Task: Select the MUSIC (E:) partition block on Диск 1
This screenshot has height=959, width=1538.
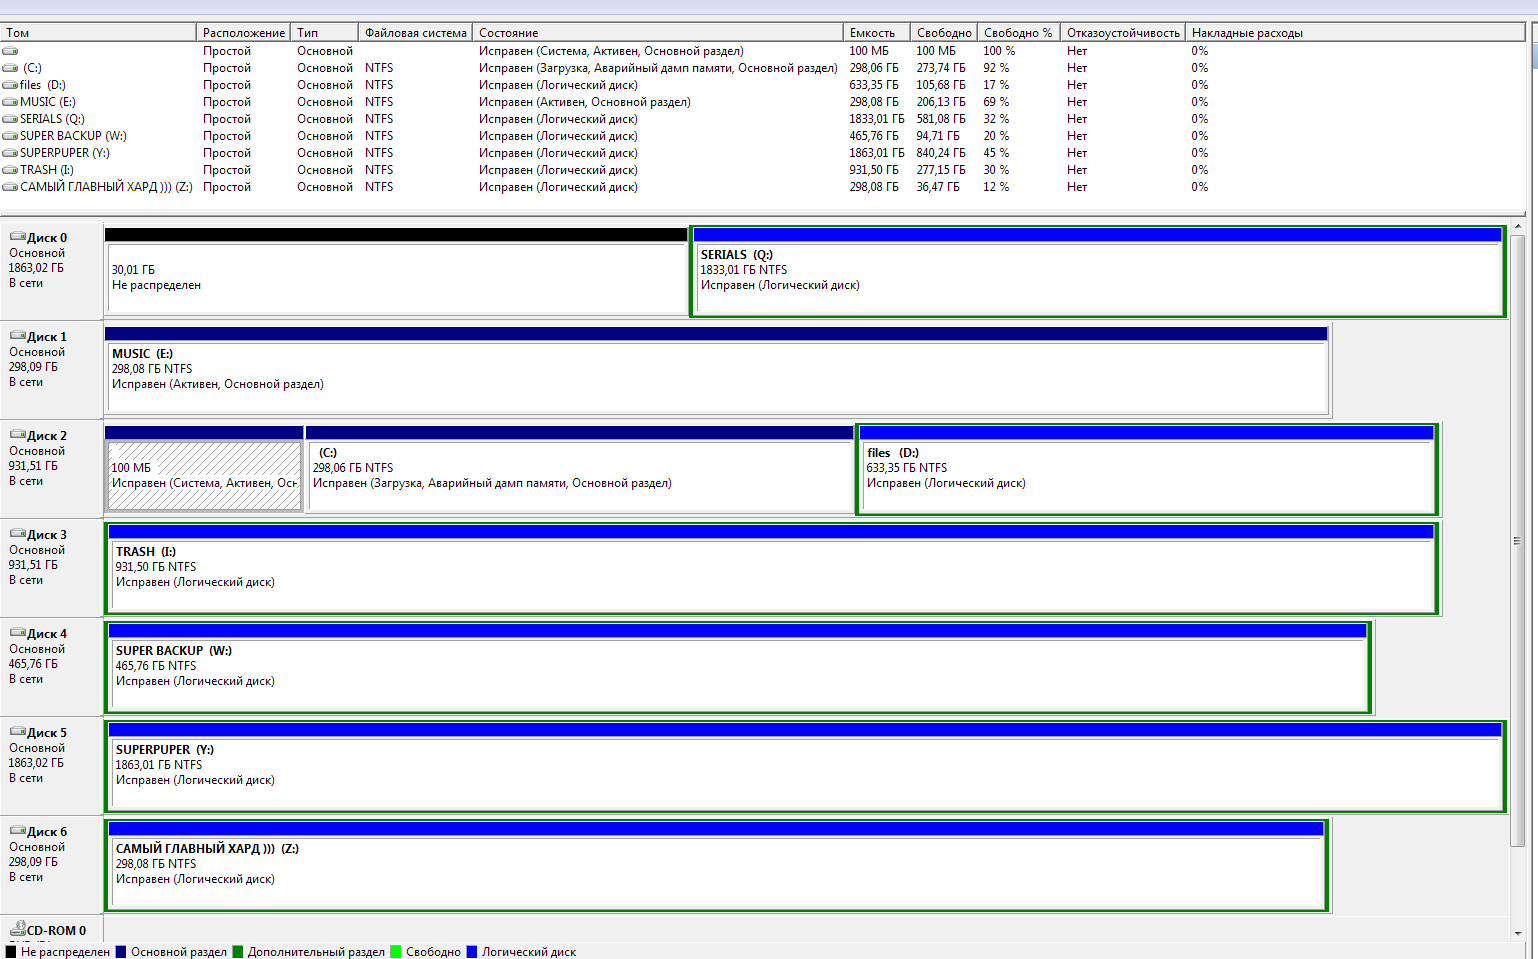Action: coord(716,370)
